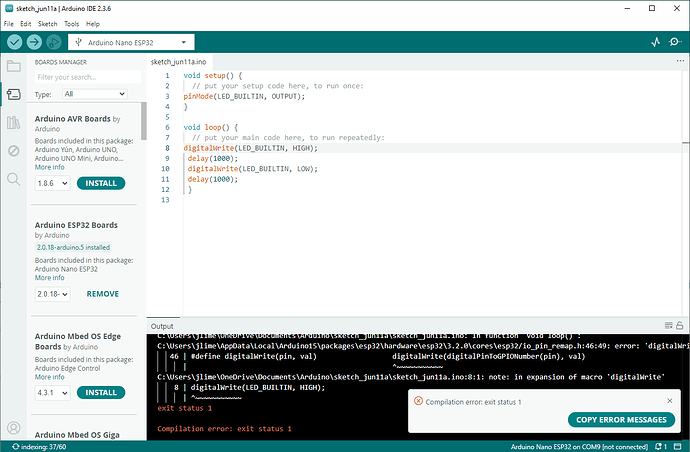Open the Serial Monitor

pyautogui.click(x=675, y=42)
